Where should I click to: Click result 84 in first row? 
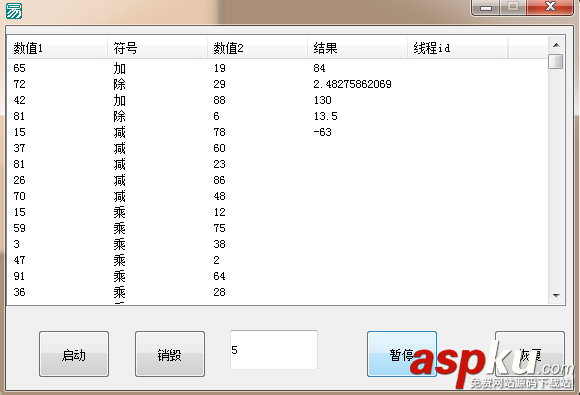[x=320, y=68]
